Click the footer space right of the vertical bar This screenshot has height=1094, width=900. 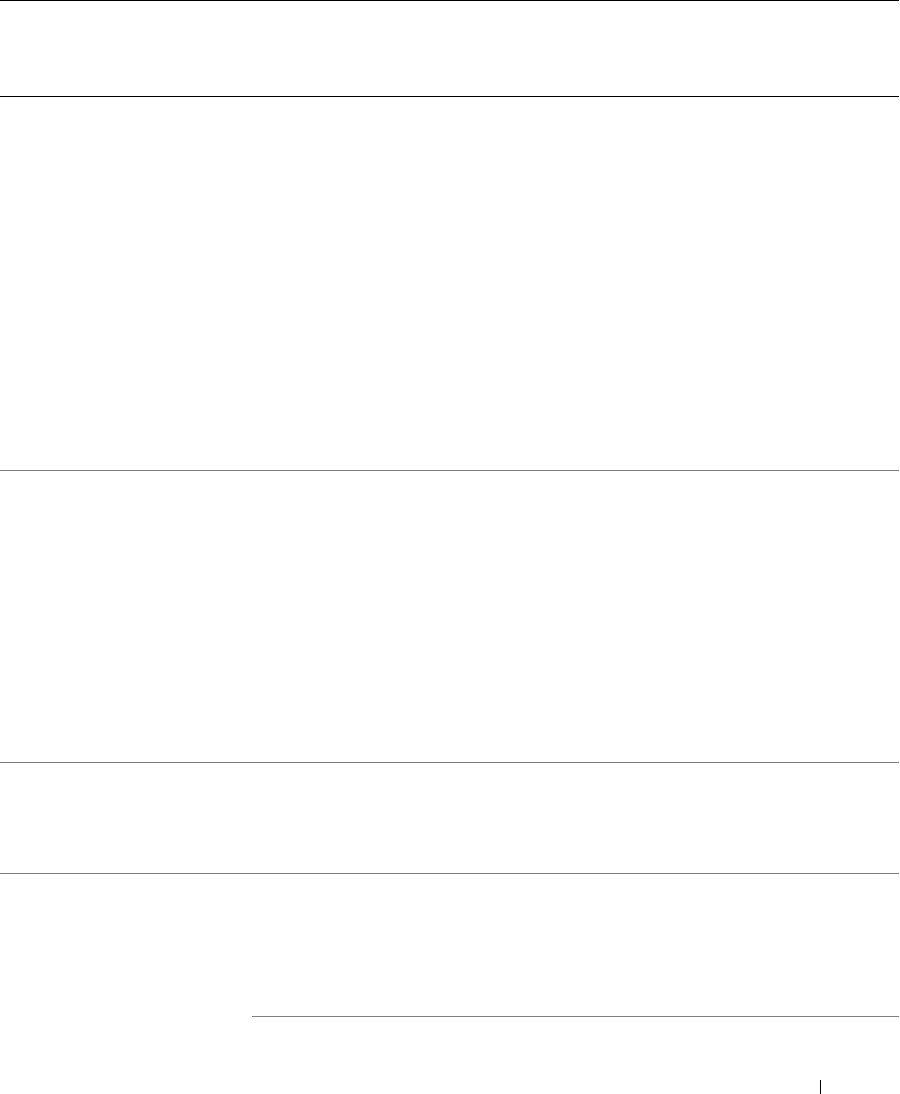pyautogui.click(x=862, y=1087)
